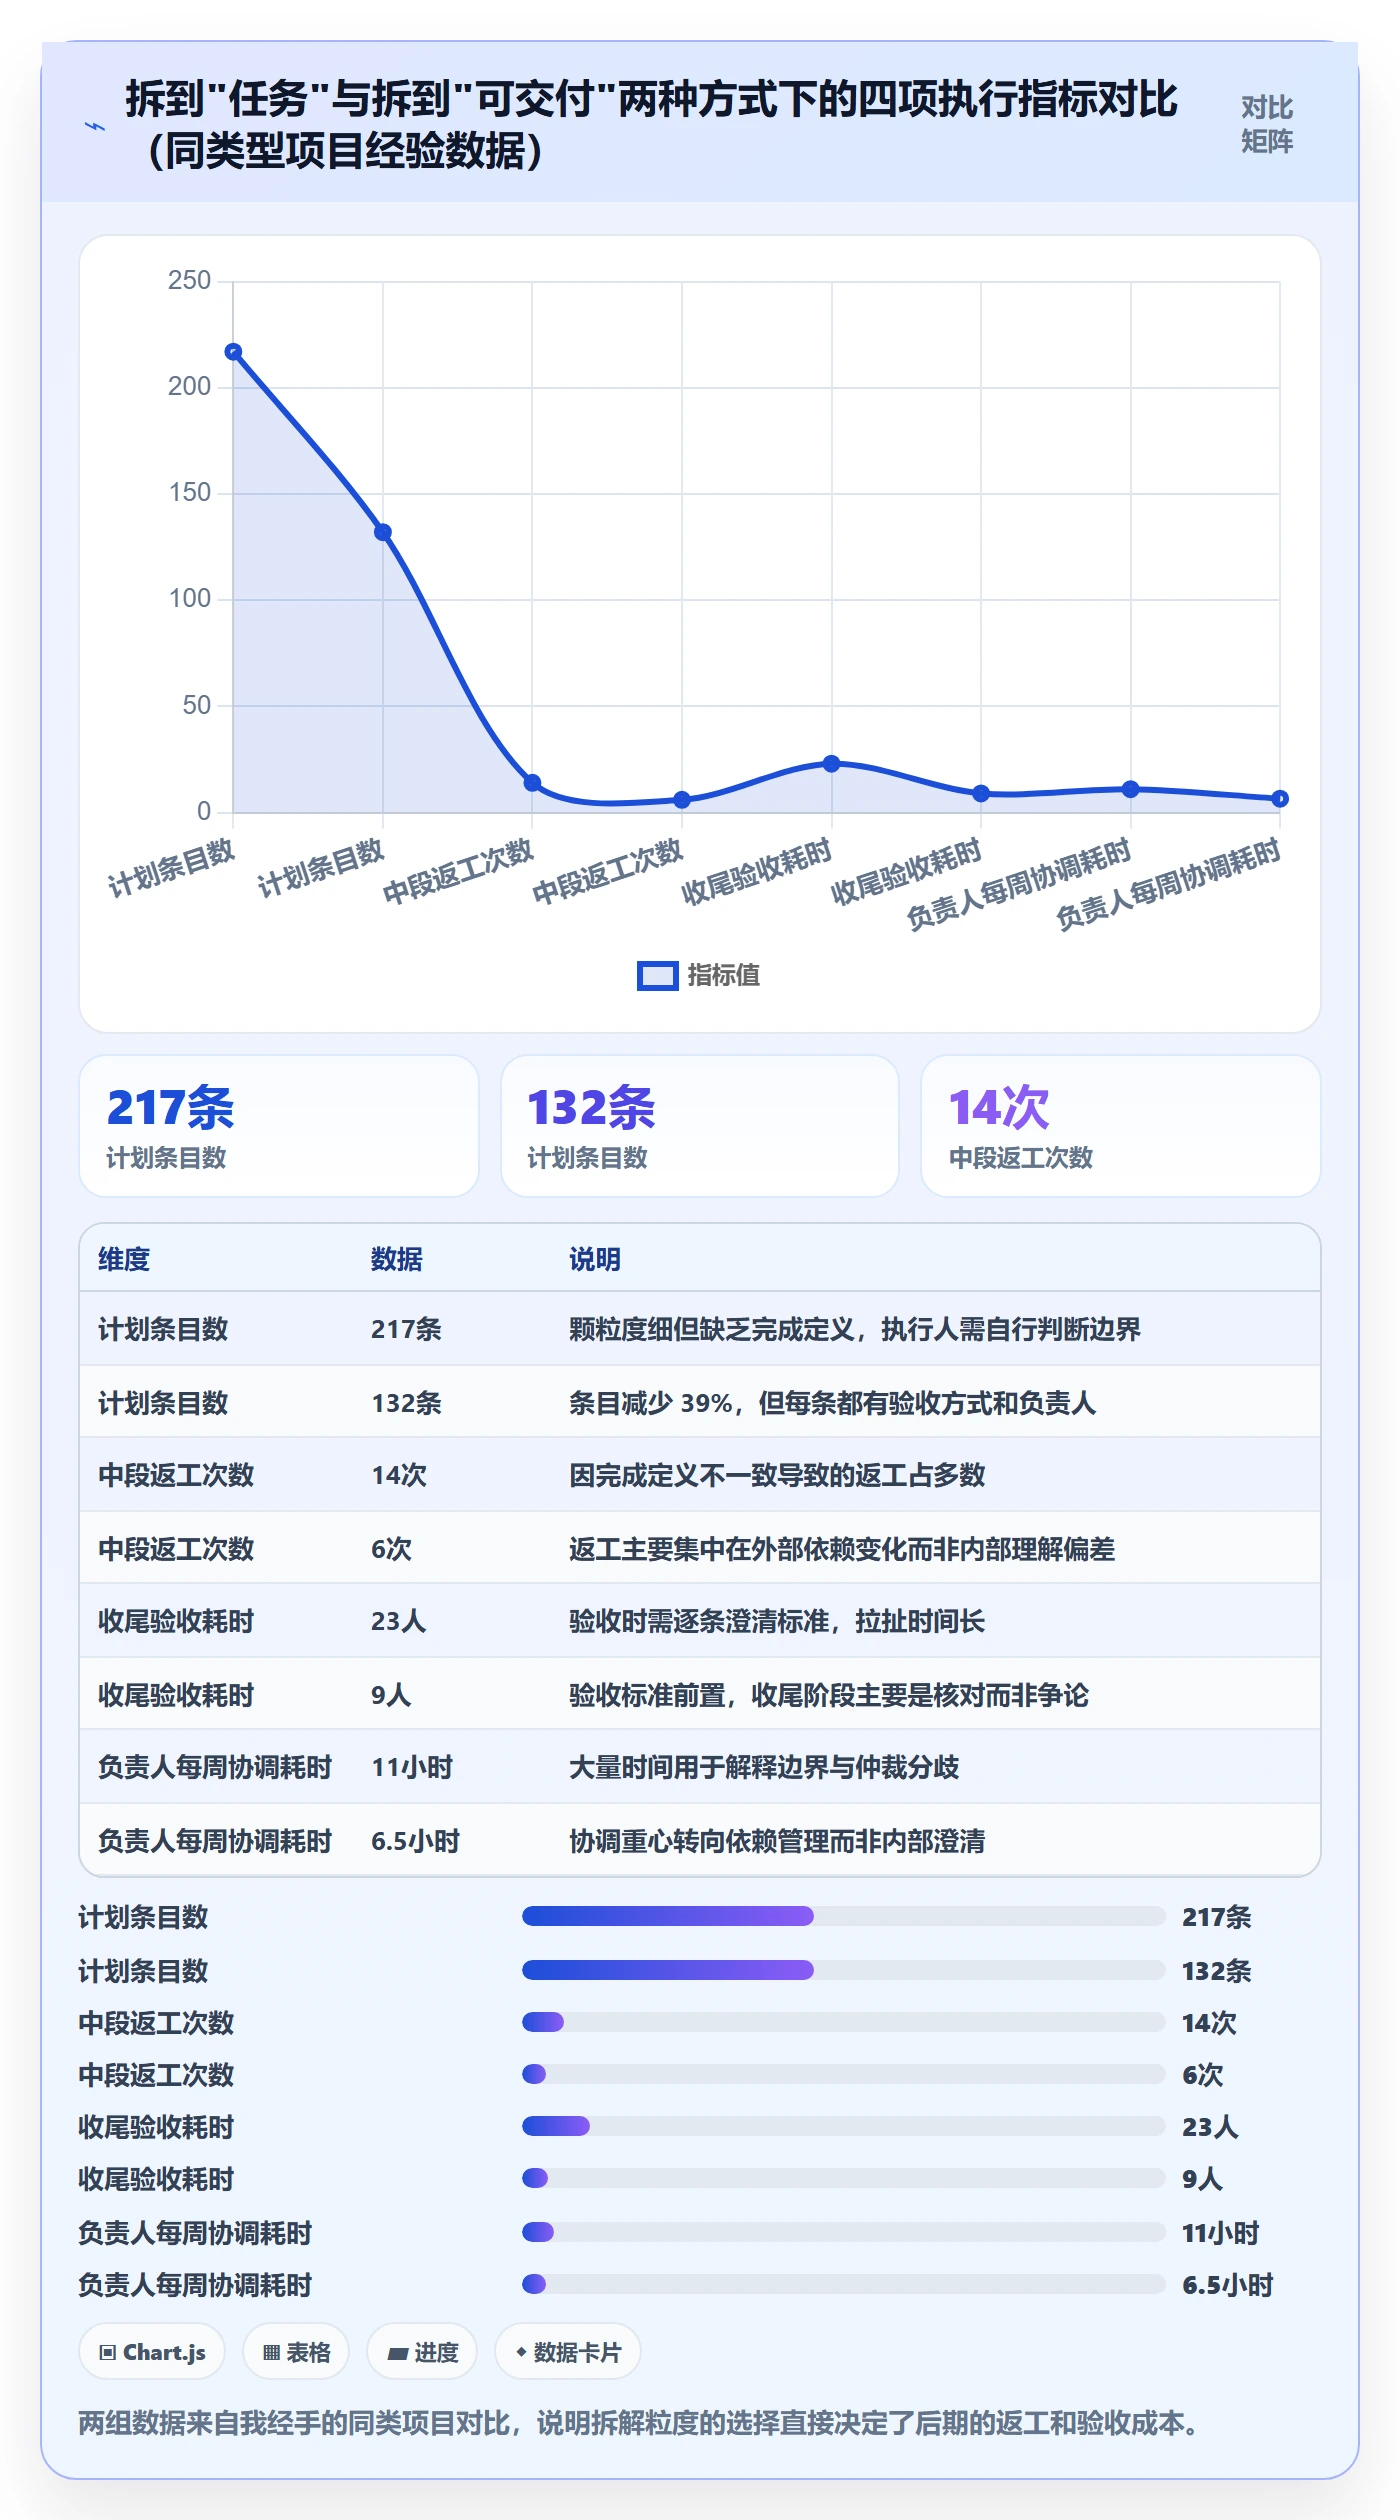Click the y-axis label 250

(x=189, y=280)
